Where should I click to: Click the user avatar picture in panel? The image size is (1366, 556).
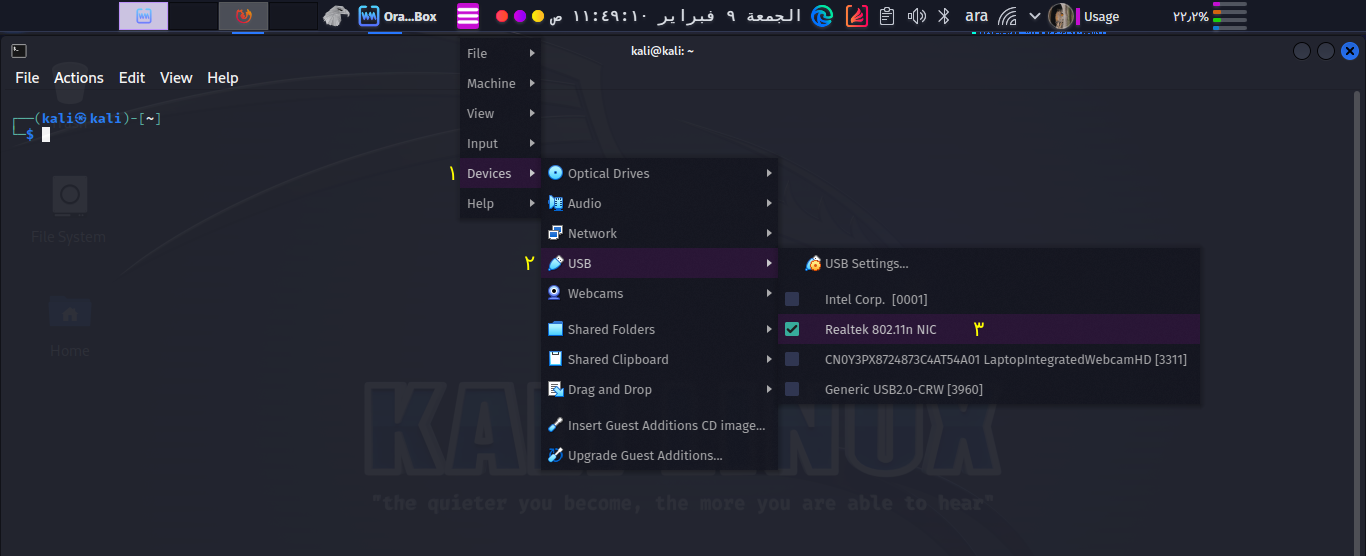[1061, 16]
